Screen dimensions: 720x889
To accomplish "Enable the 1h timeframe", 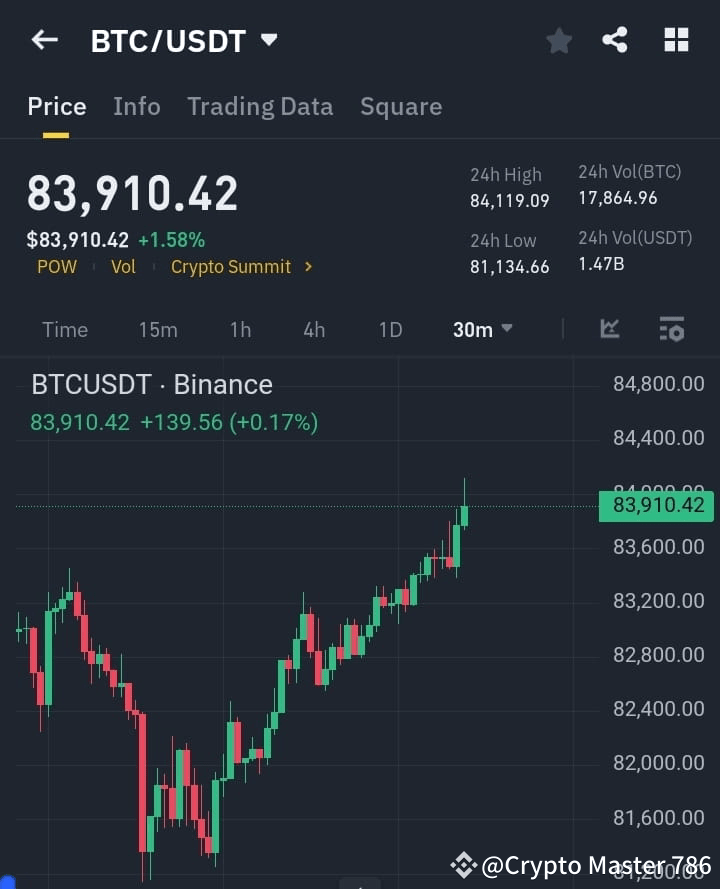I will pos(240,329).
